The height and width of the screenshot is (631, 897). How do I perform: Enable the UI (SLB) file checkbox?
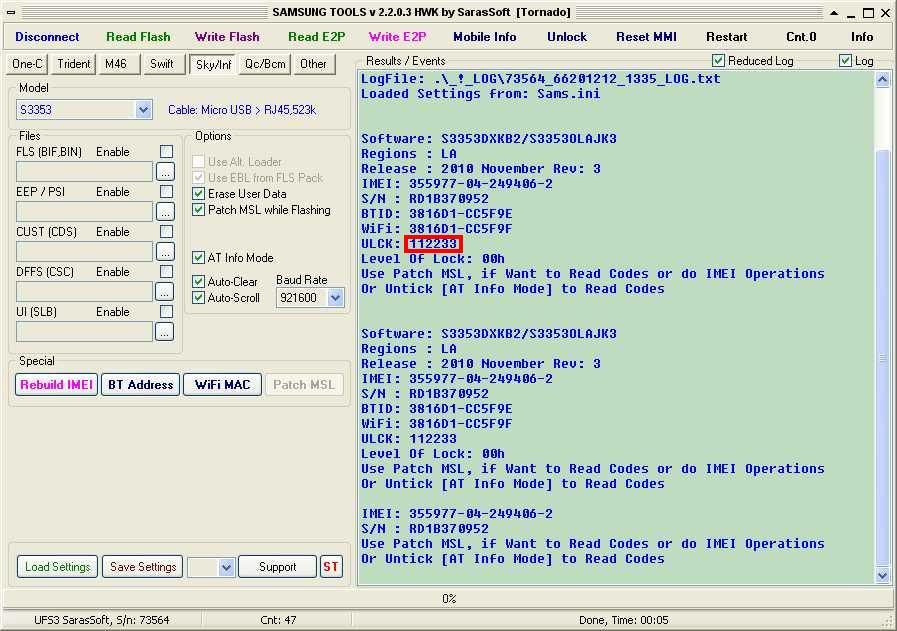coord(166,312)
